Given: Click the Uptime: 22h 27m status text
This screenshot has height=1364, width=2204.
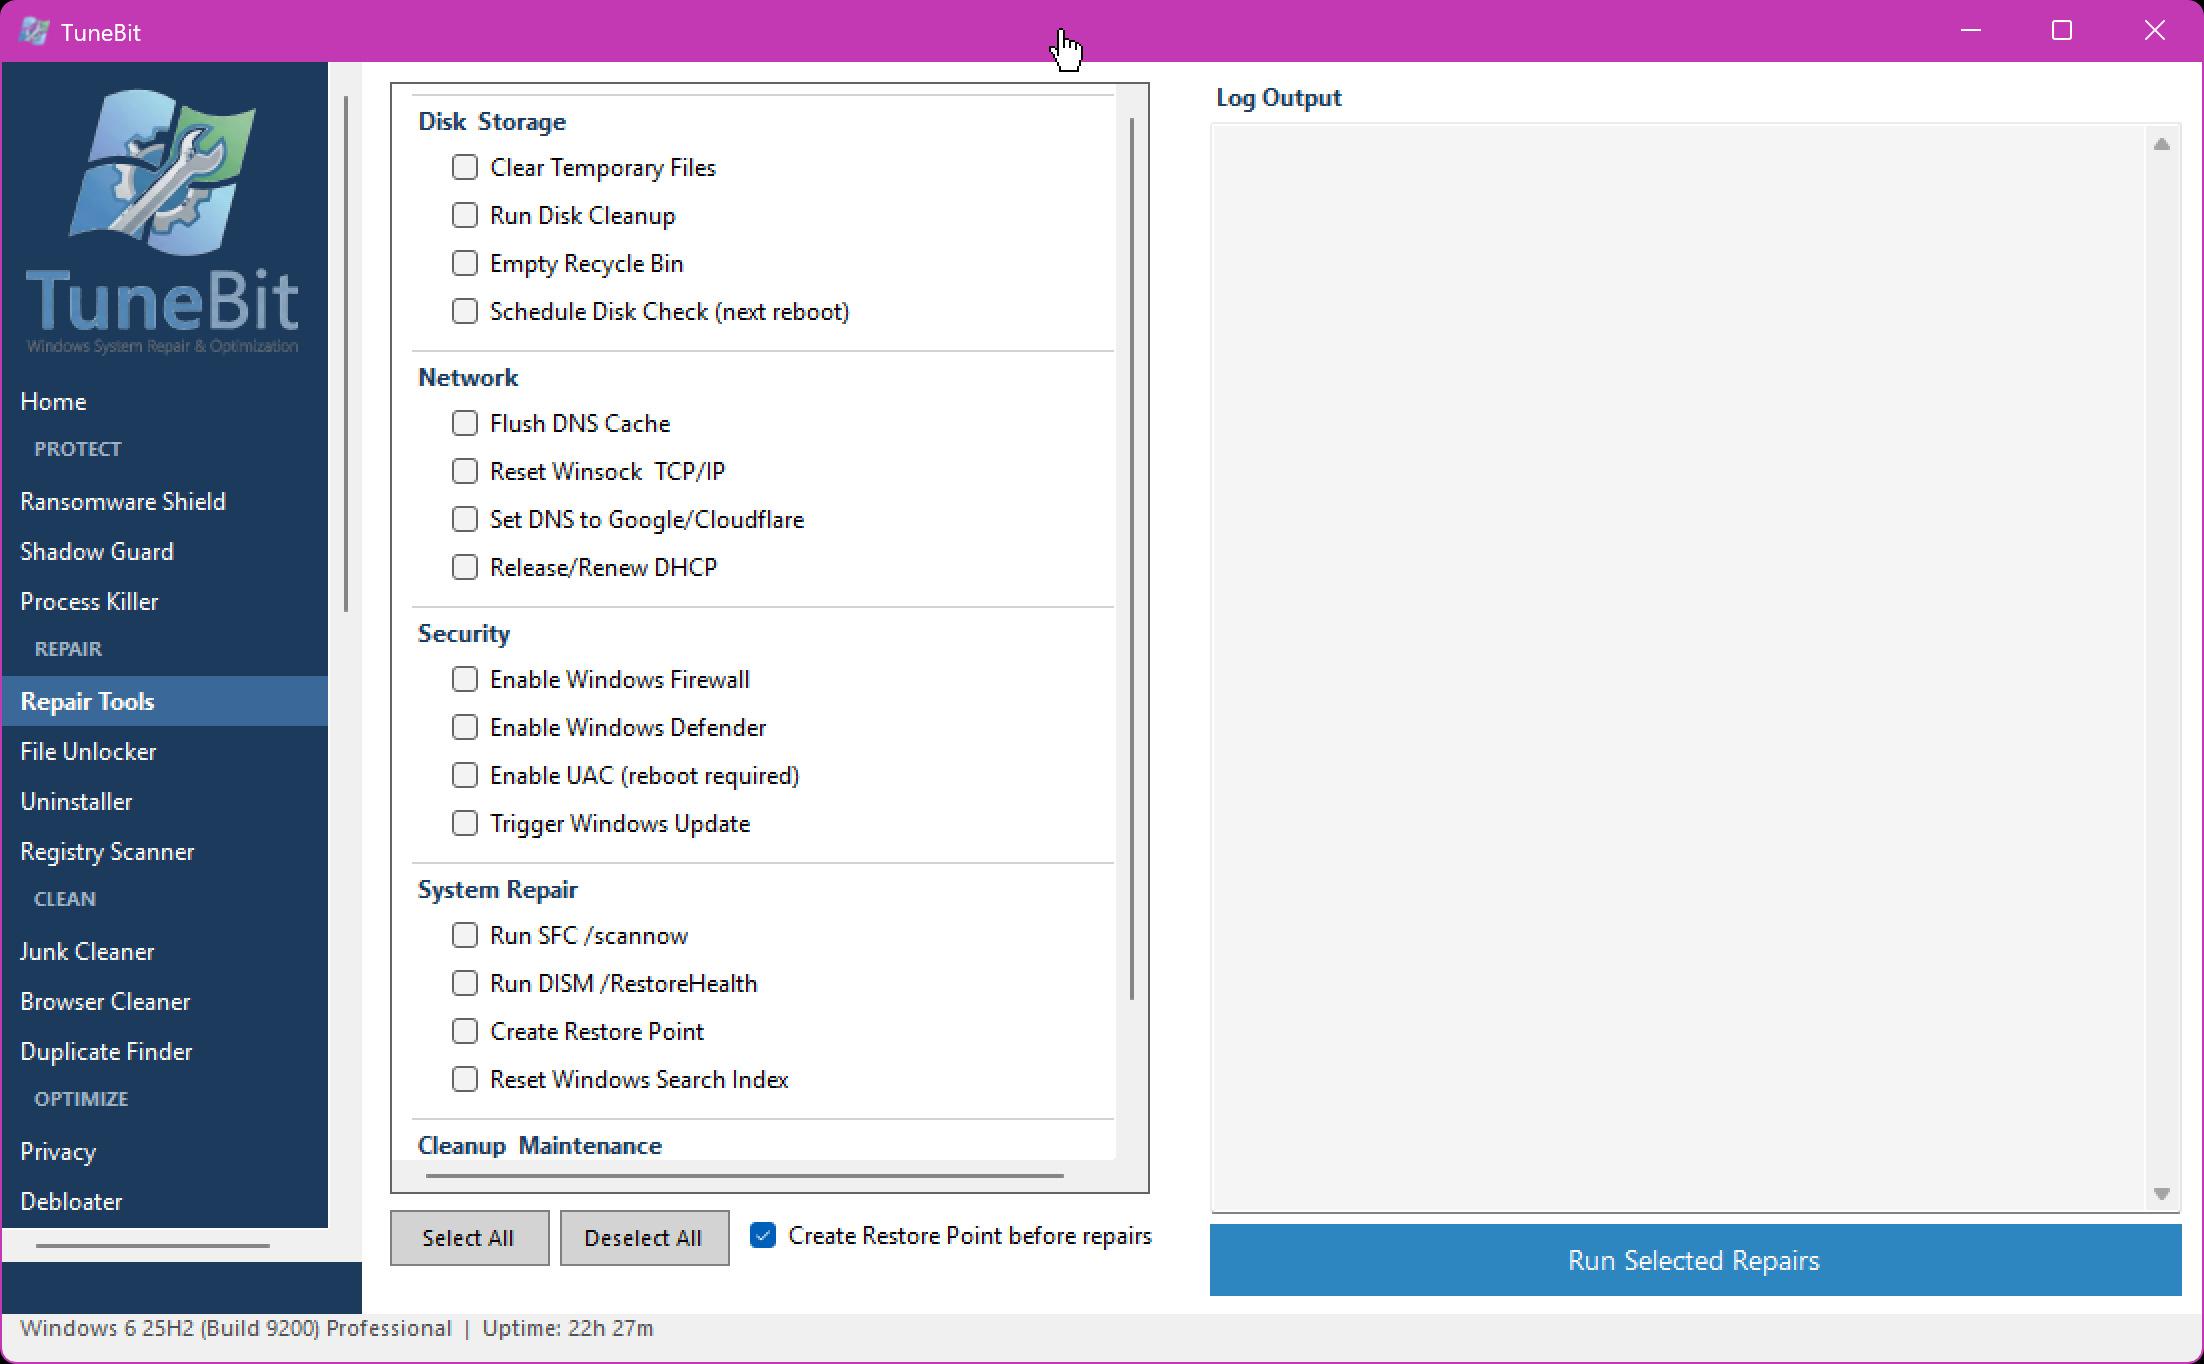Looking at the screenshot, I should (568, 1328).
